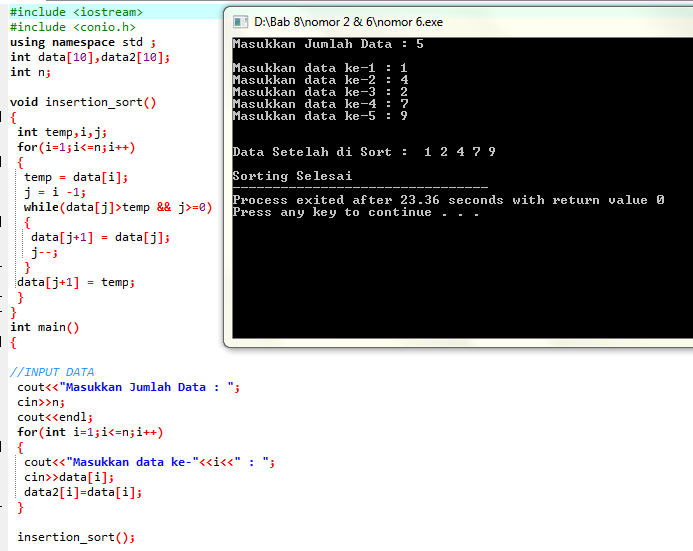Click the 'insertion_sort();' call in main
The height and width of the screenshot is (551, 693).
coord(76,537)
